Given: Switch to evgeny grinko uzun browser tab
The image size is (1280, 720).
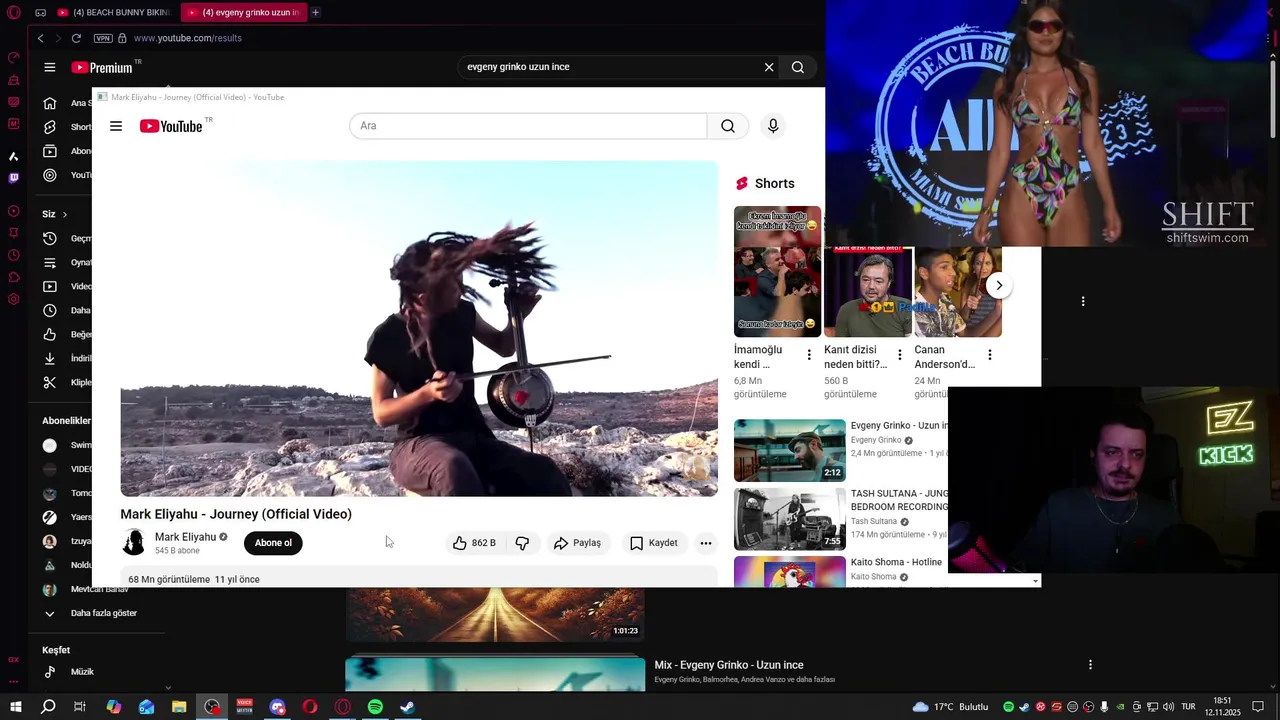Looking at the screenshot, I should (x=243, y=12).
